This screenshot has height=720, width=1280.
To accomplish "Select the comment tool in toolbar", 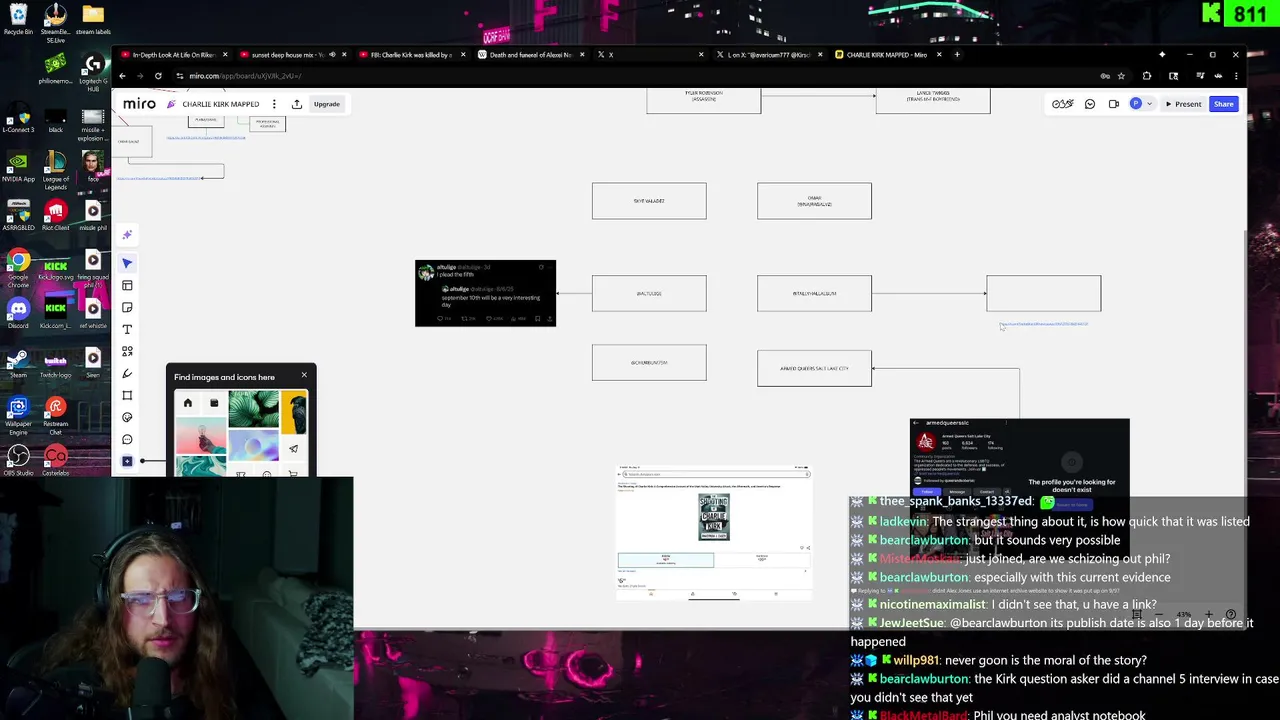I will (x=127, y=439).
